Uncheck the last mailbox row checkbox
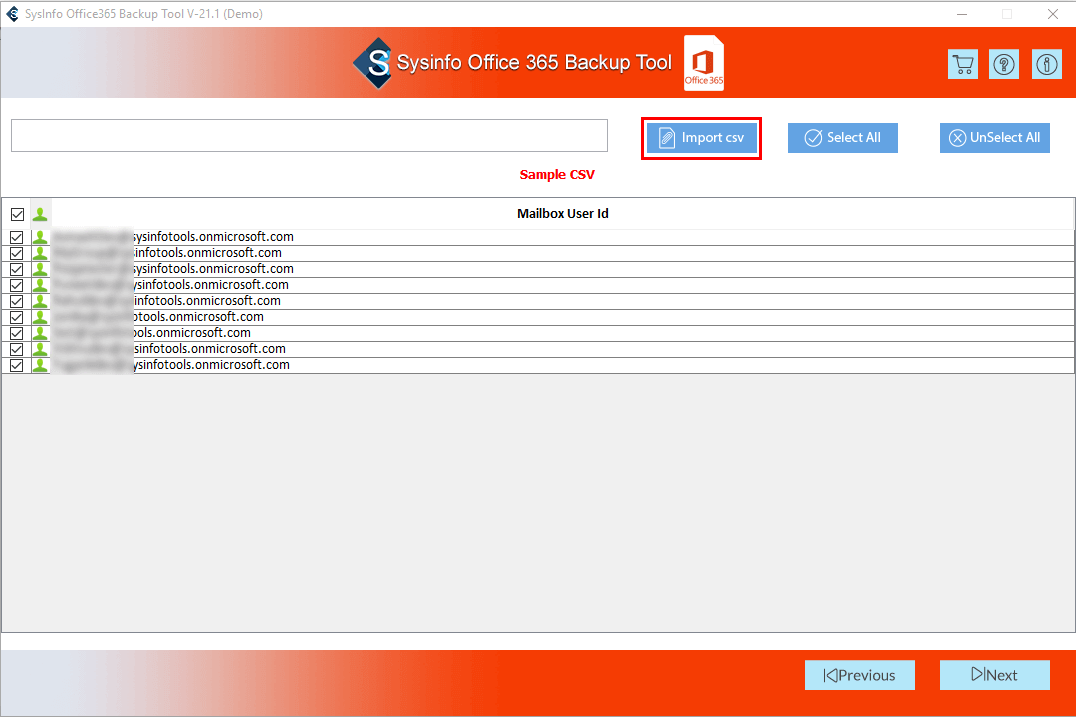This screenshot has width=1076, height=717. pos(16,365)
